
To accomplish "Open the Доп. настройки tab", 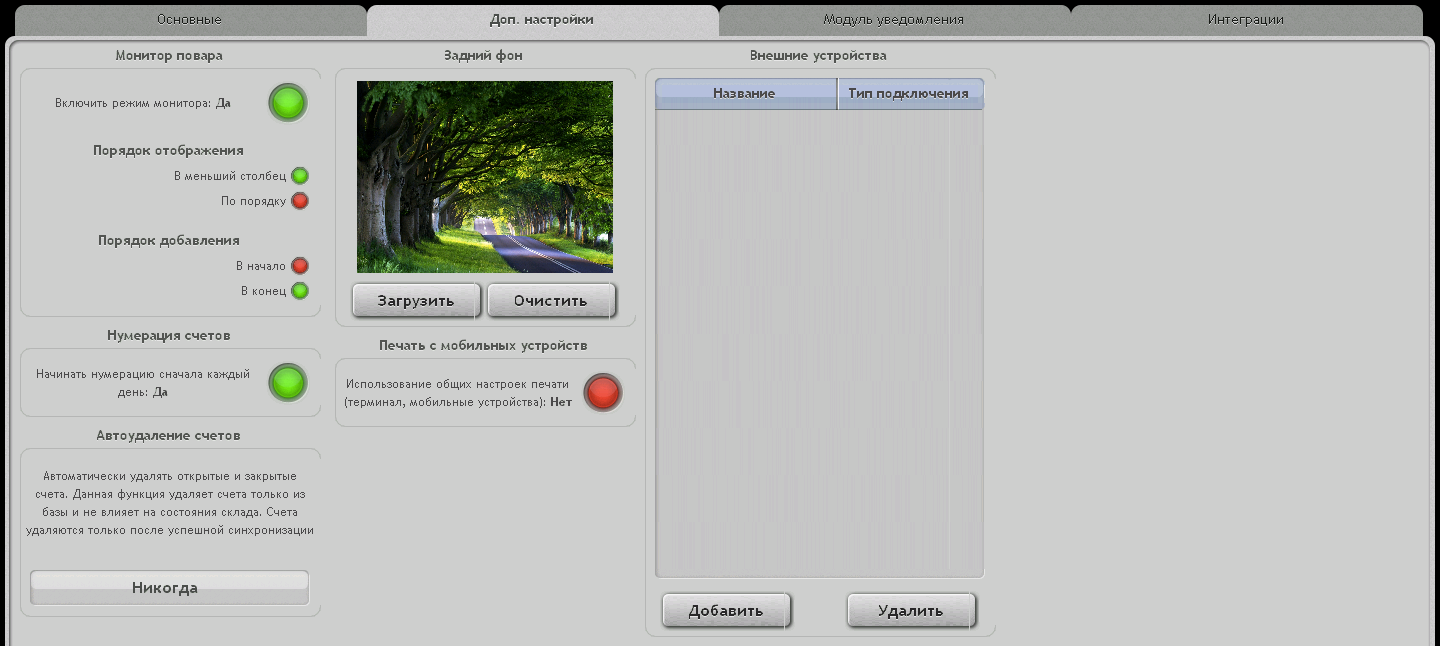I will point(542,19).
